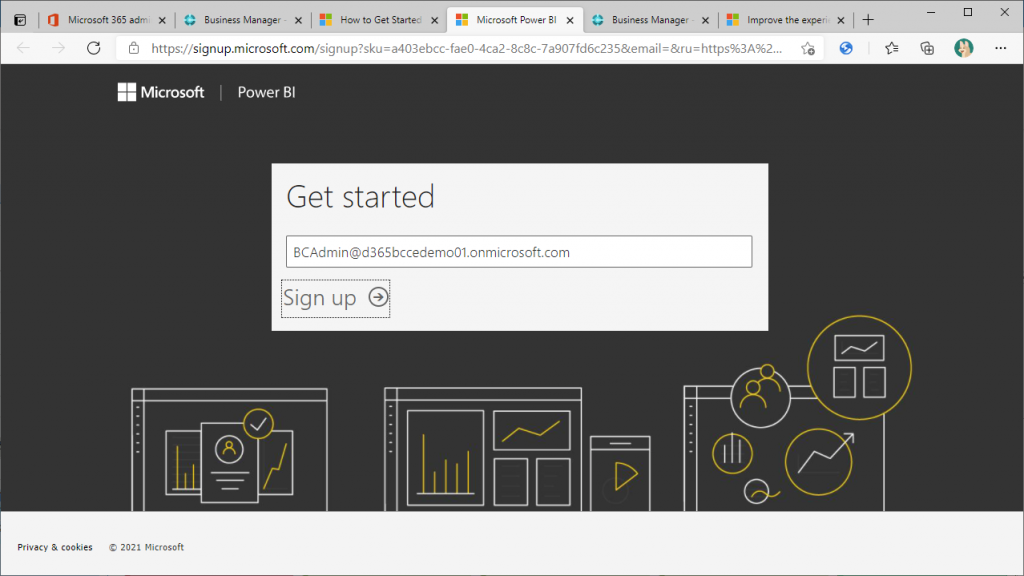View site information lock icon
Viewport: 1024px width, 576px height.
[134, 48]
